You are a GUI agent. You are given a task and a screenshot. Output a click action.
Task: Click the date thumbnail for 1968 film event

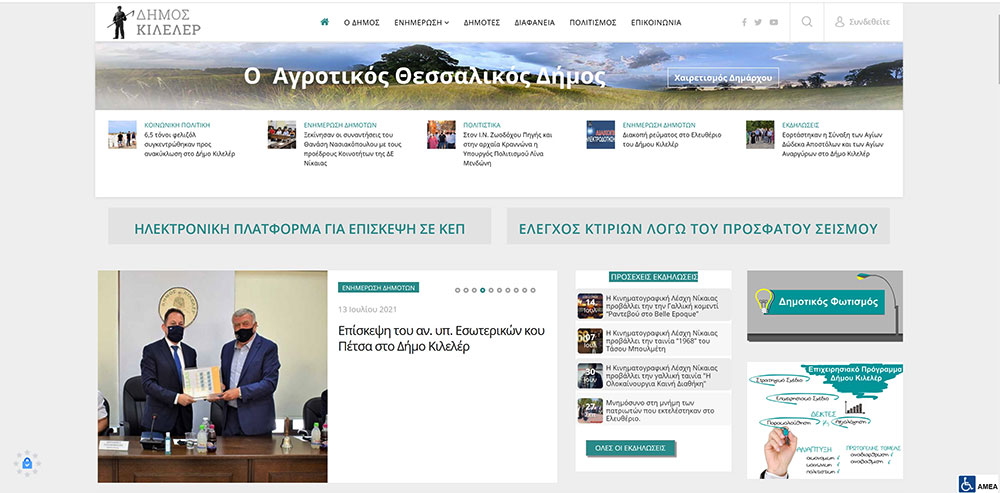coord(590,341)
